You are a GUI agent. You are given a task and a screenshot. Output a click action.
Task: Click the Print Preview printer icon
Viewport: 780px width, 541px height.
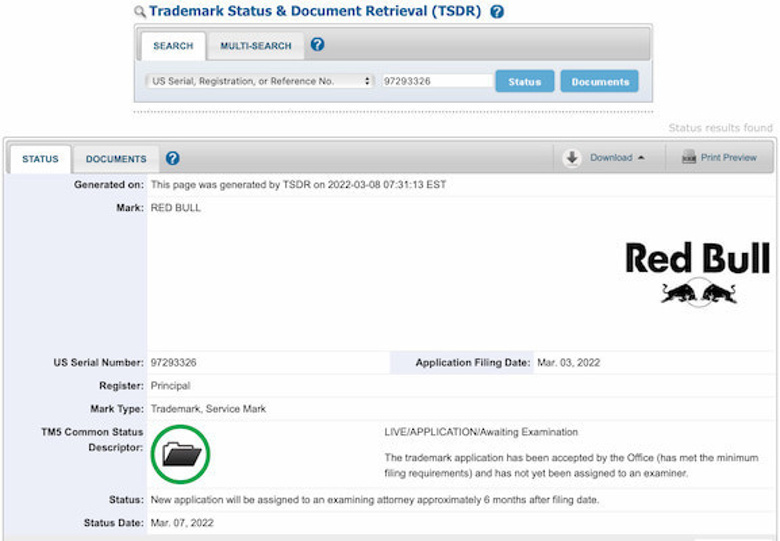[689, 158]
